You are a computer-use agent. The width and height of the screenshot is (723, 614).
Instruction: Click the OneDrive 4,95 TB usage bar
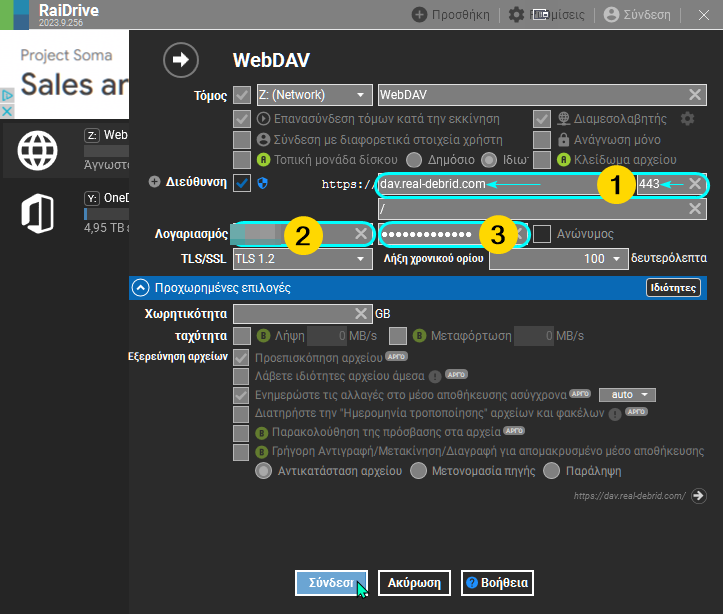point(107,213)
